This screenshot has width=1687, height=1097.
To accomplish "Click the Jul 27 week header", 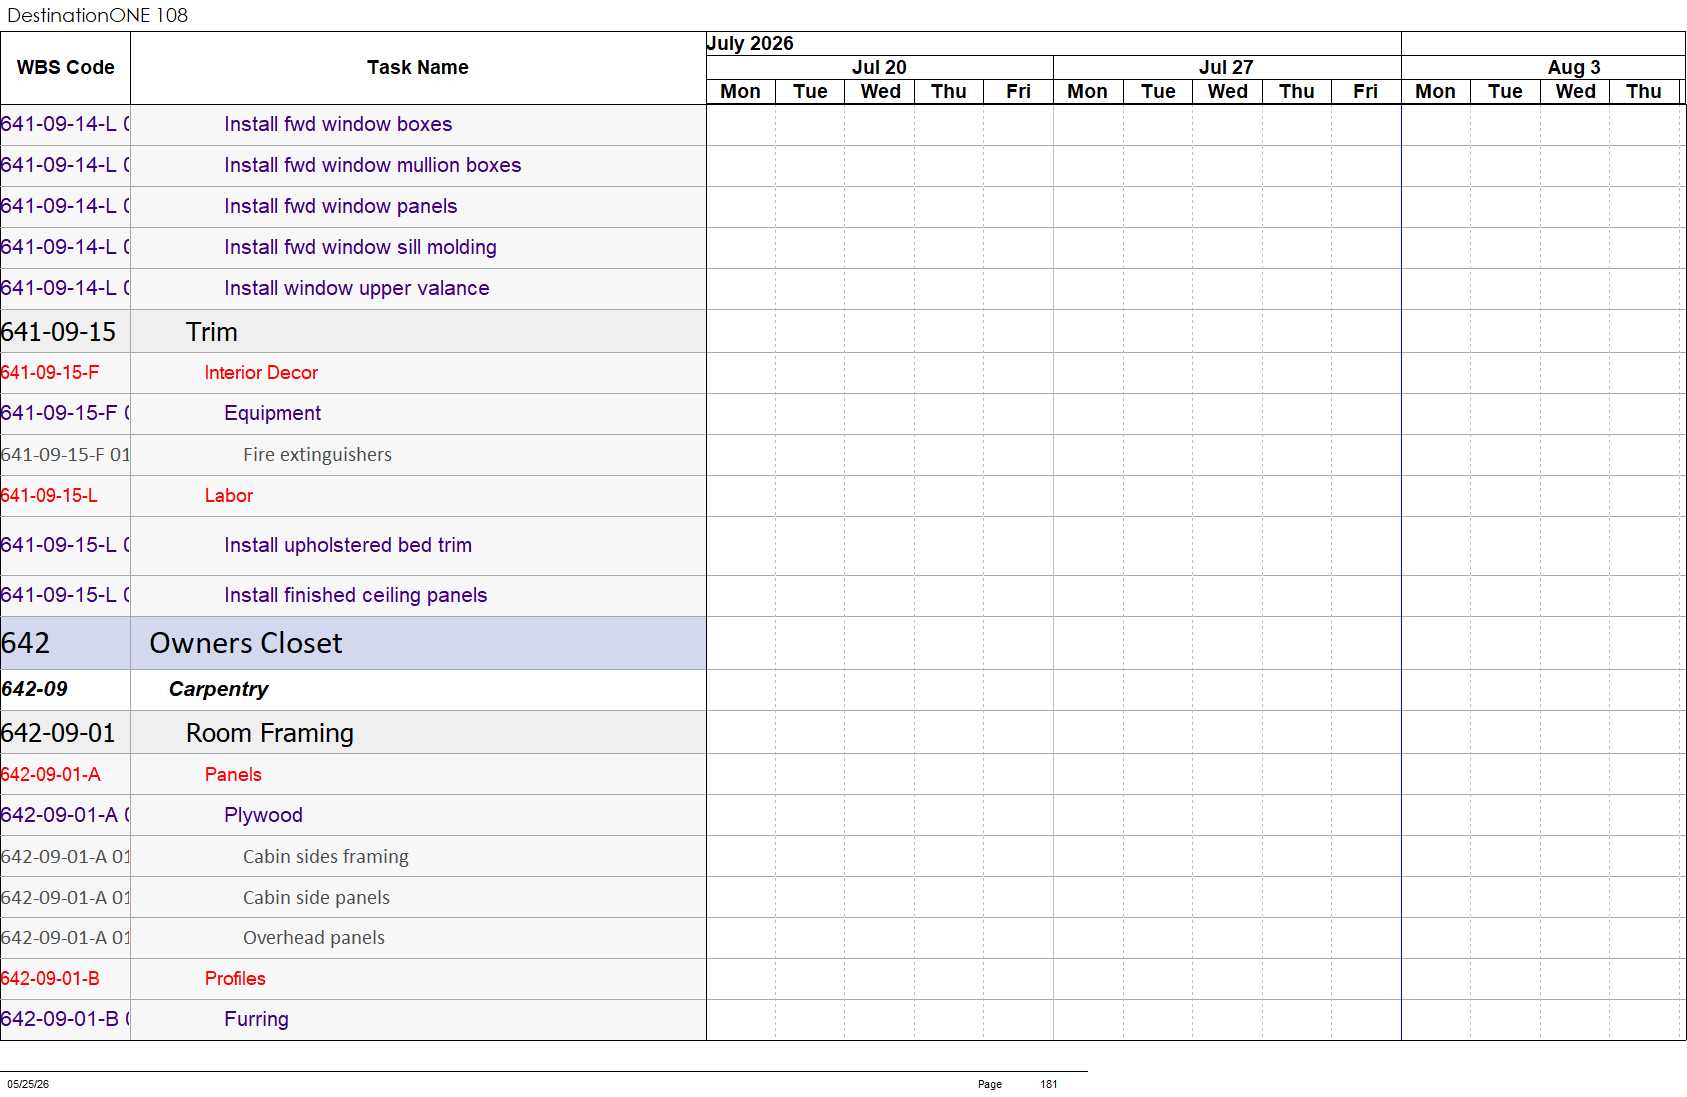I will coord(1226,67).
